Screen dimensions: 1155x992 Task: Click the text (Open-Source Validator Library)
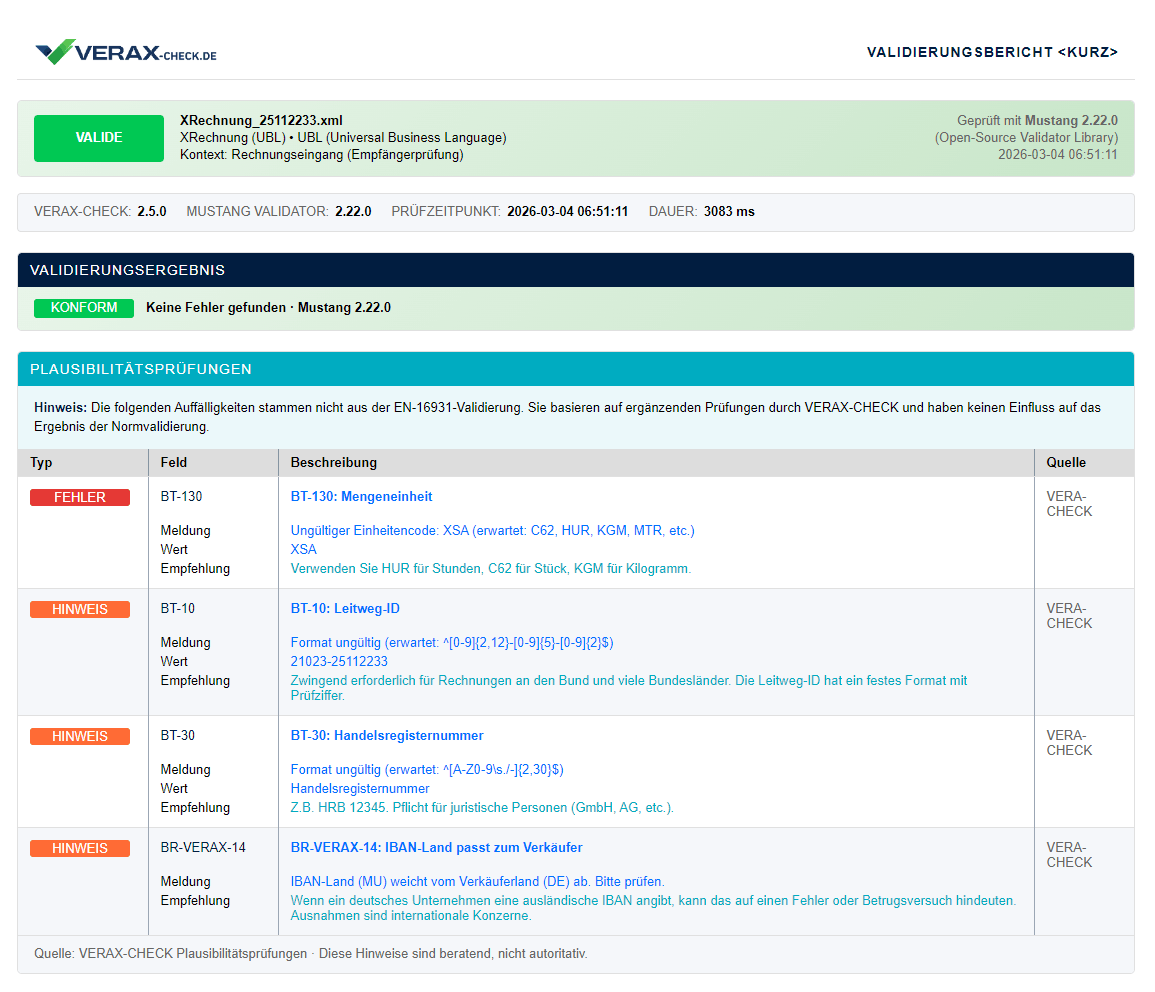pos(1026,137)
